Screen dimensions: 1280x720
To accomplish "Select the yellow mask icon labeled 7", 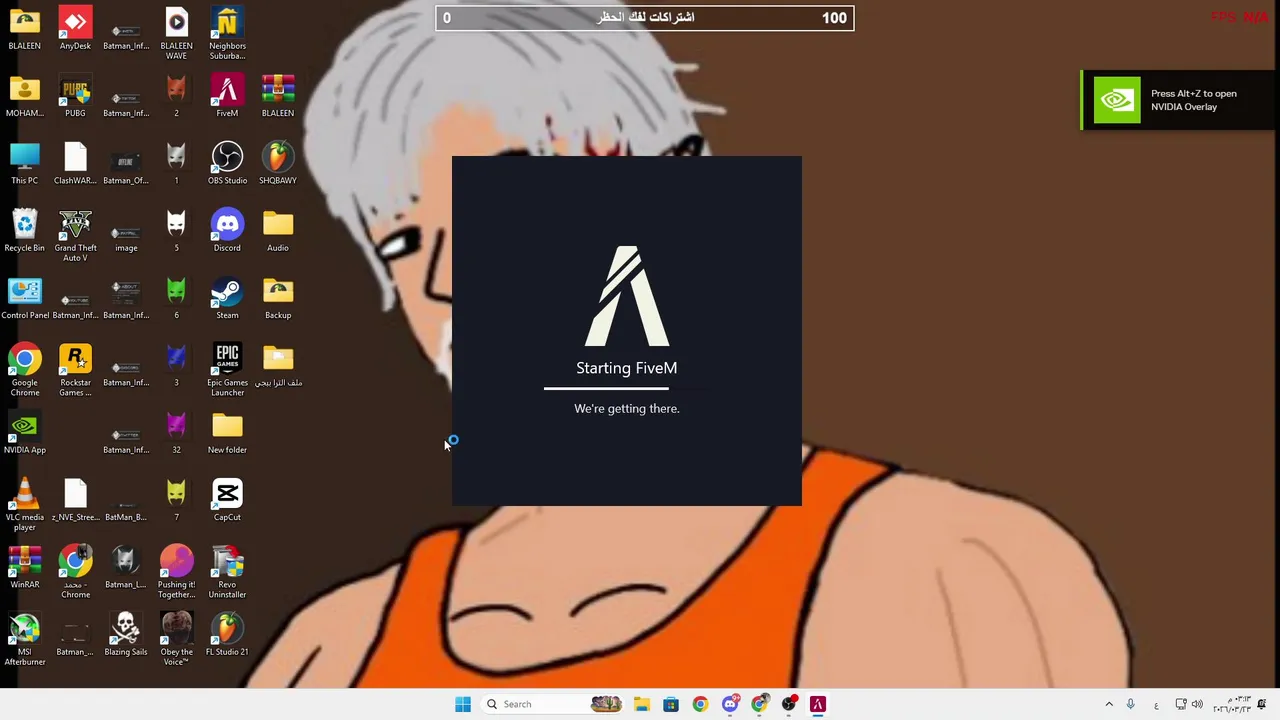I will [x=176, y=500].
